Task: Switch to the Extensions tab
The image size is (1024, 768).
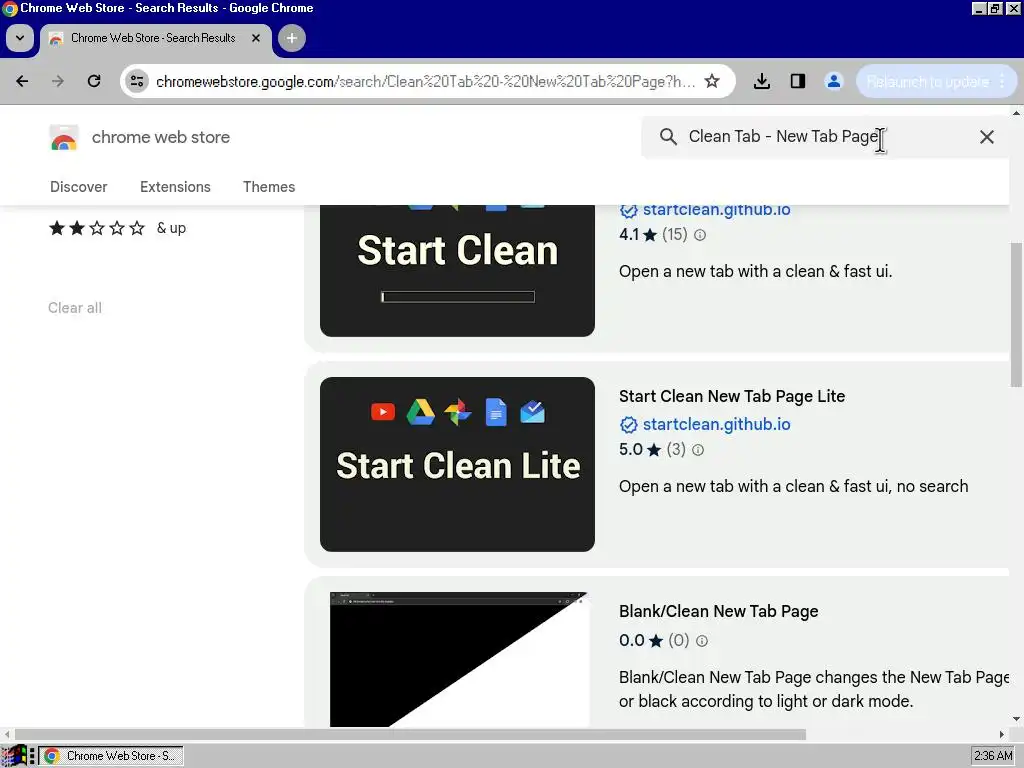Action: 175,187
